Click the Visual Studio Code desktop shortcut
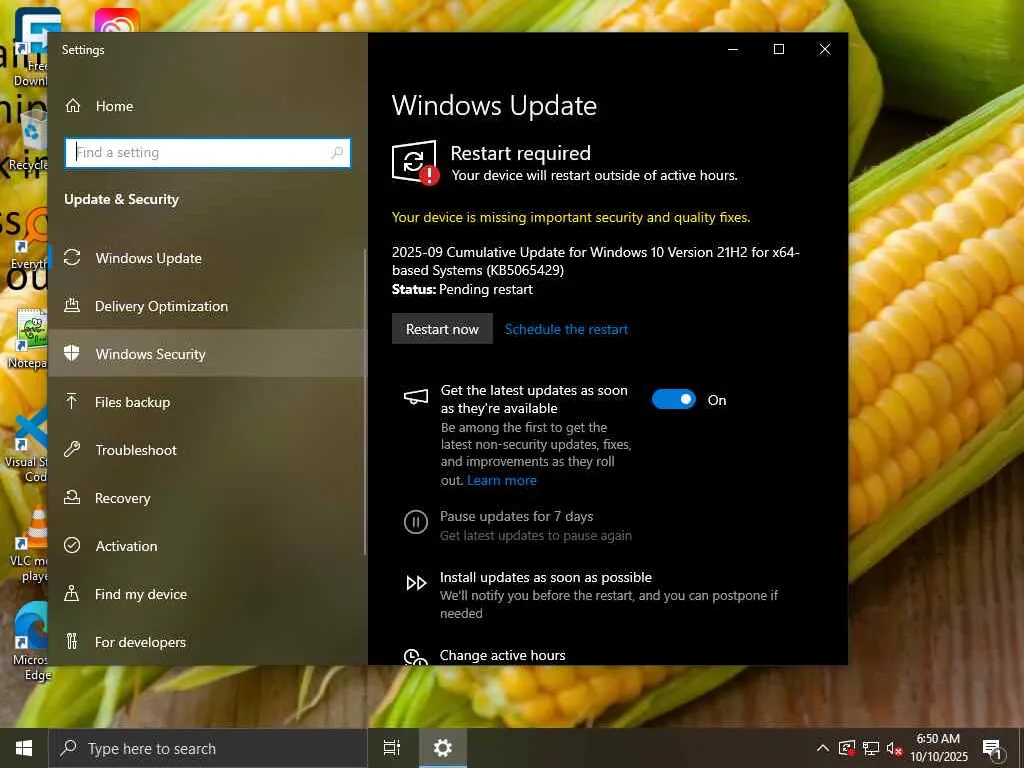 pos(29,445)
